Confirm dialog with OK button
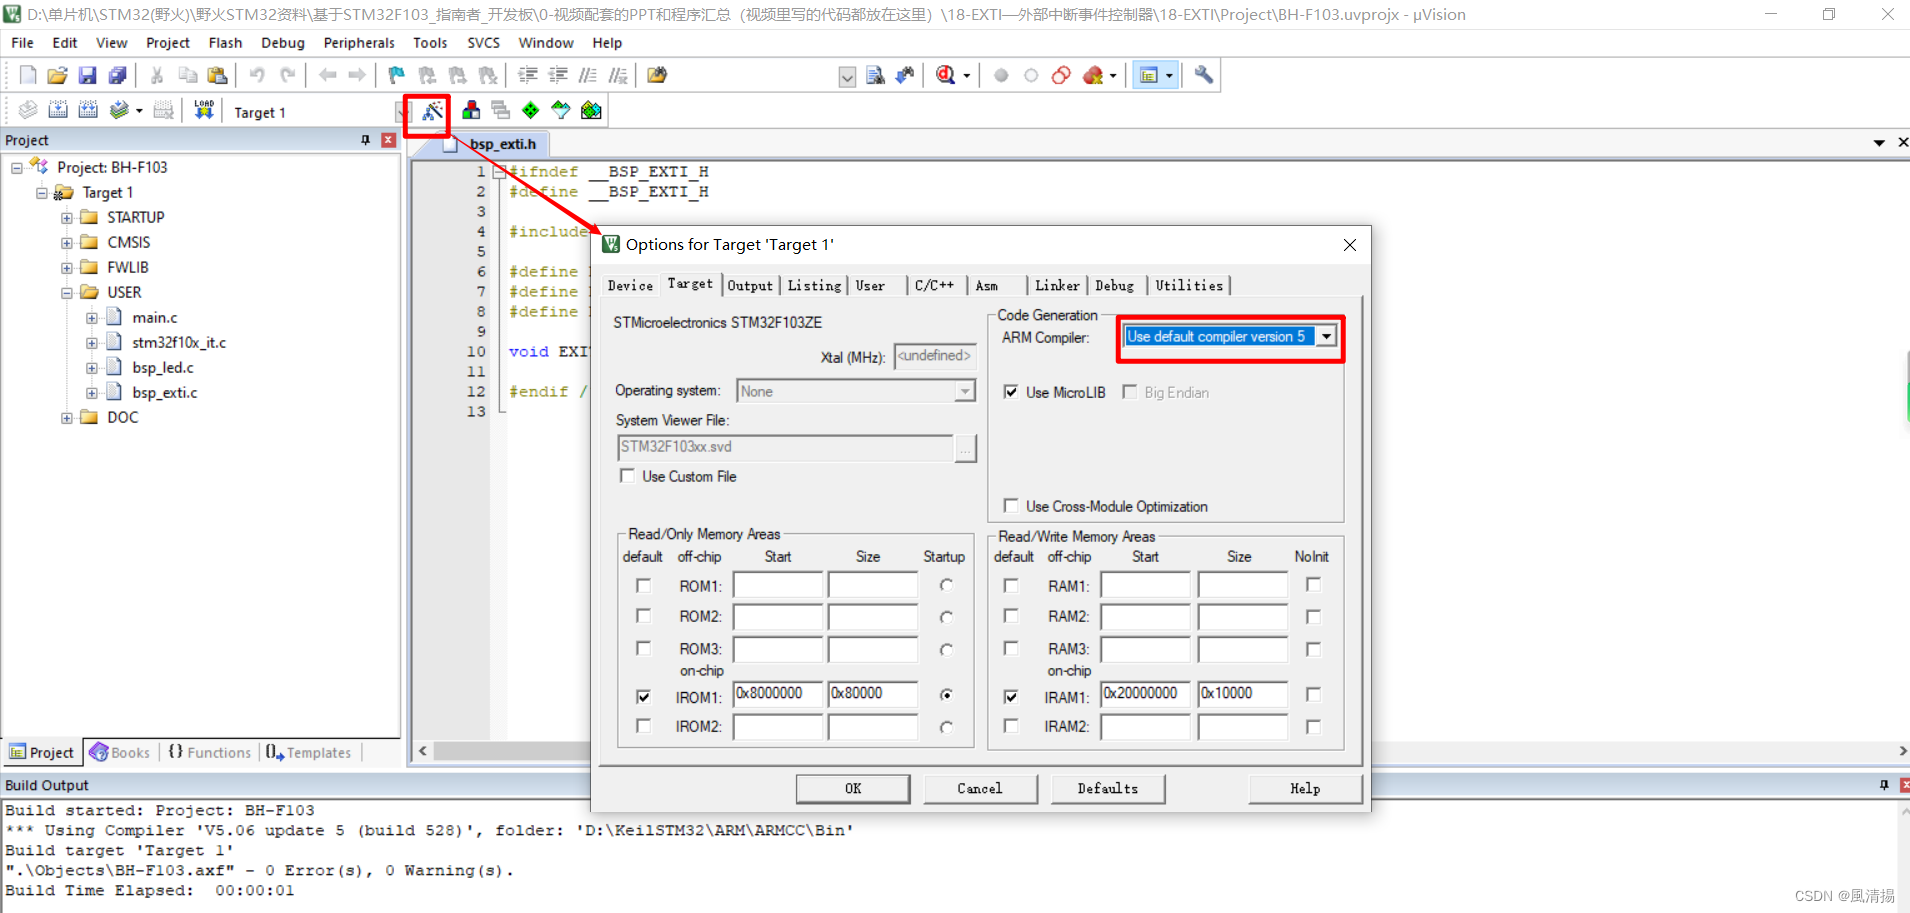This screenshot has width=1910, height=913. 853,788
